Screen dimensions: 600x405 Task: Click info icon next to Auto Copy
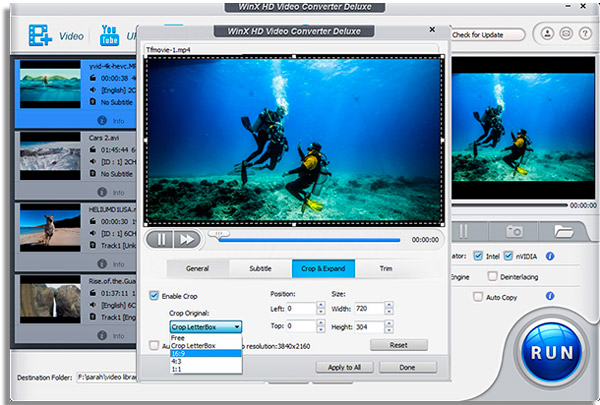pyautogui.click(x=550, y=296)
